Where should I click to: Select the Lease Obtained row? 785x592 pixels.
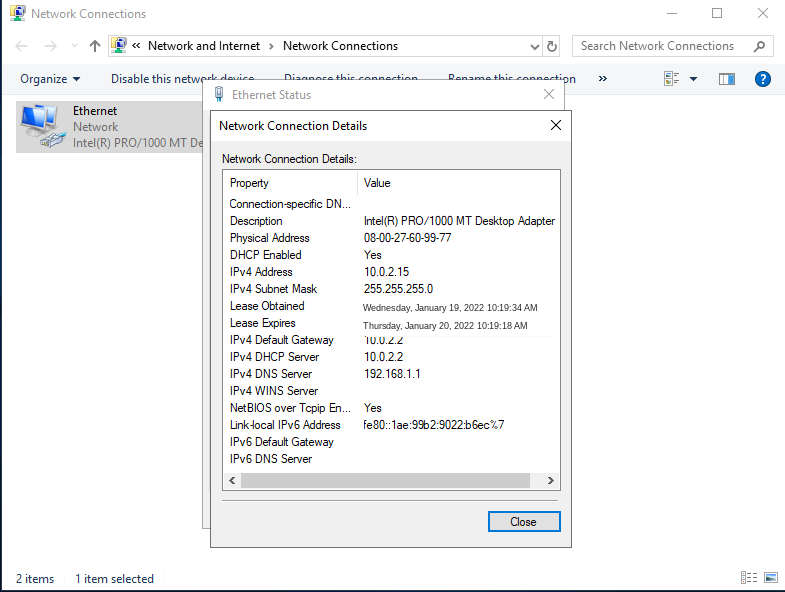391,306
